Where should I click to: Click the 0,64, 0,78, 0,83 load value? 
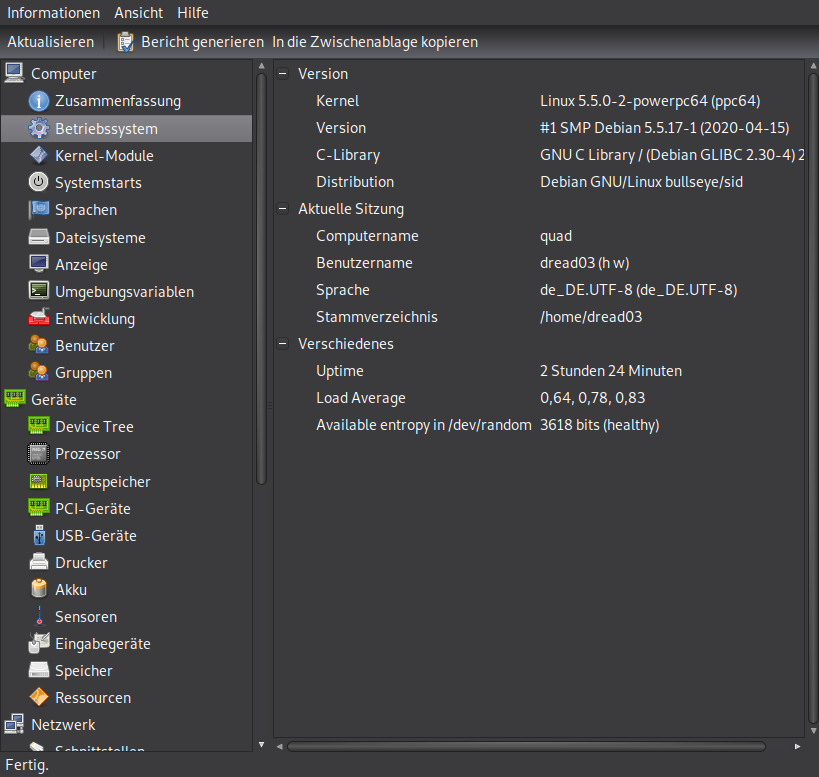point(592,398)
